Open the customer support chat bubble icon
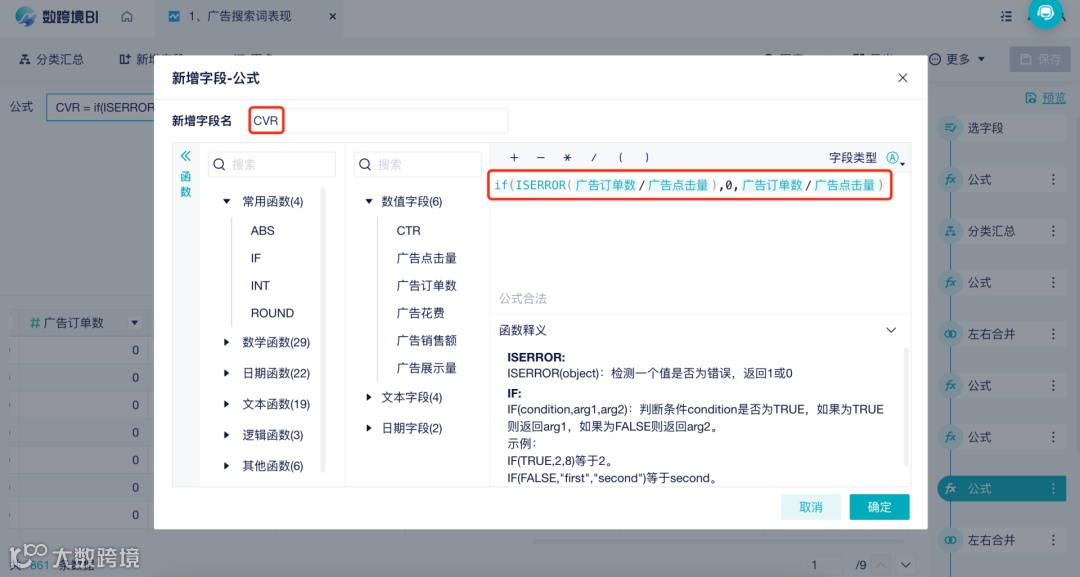 (1046, 14)
